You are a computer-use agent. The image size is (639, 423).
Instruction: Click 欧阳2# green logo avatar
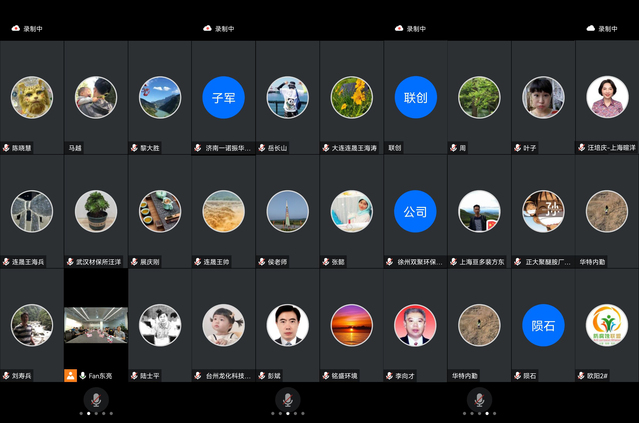point(607,325)
